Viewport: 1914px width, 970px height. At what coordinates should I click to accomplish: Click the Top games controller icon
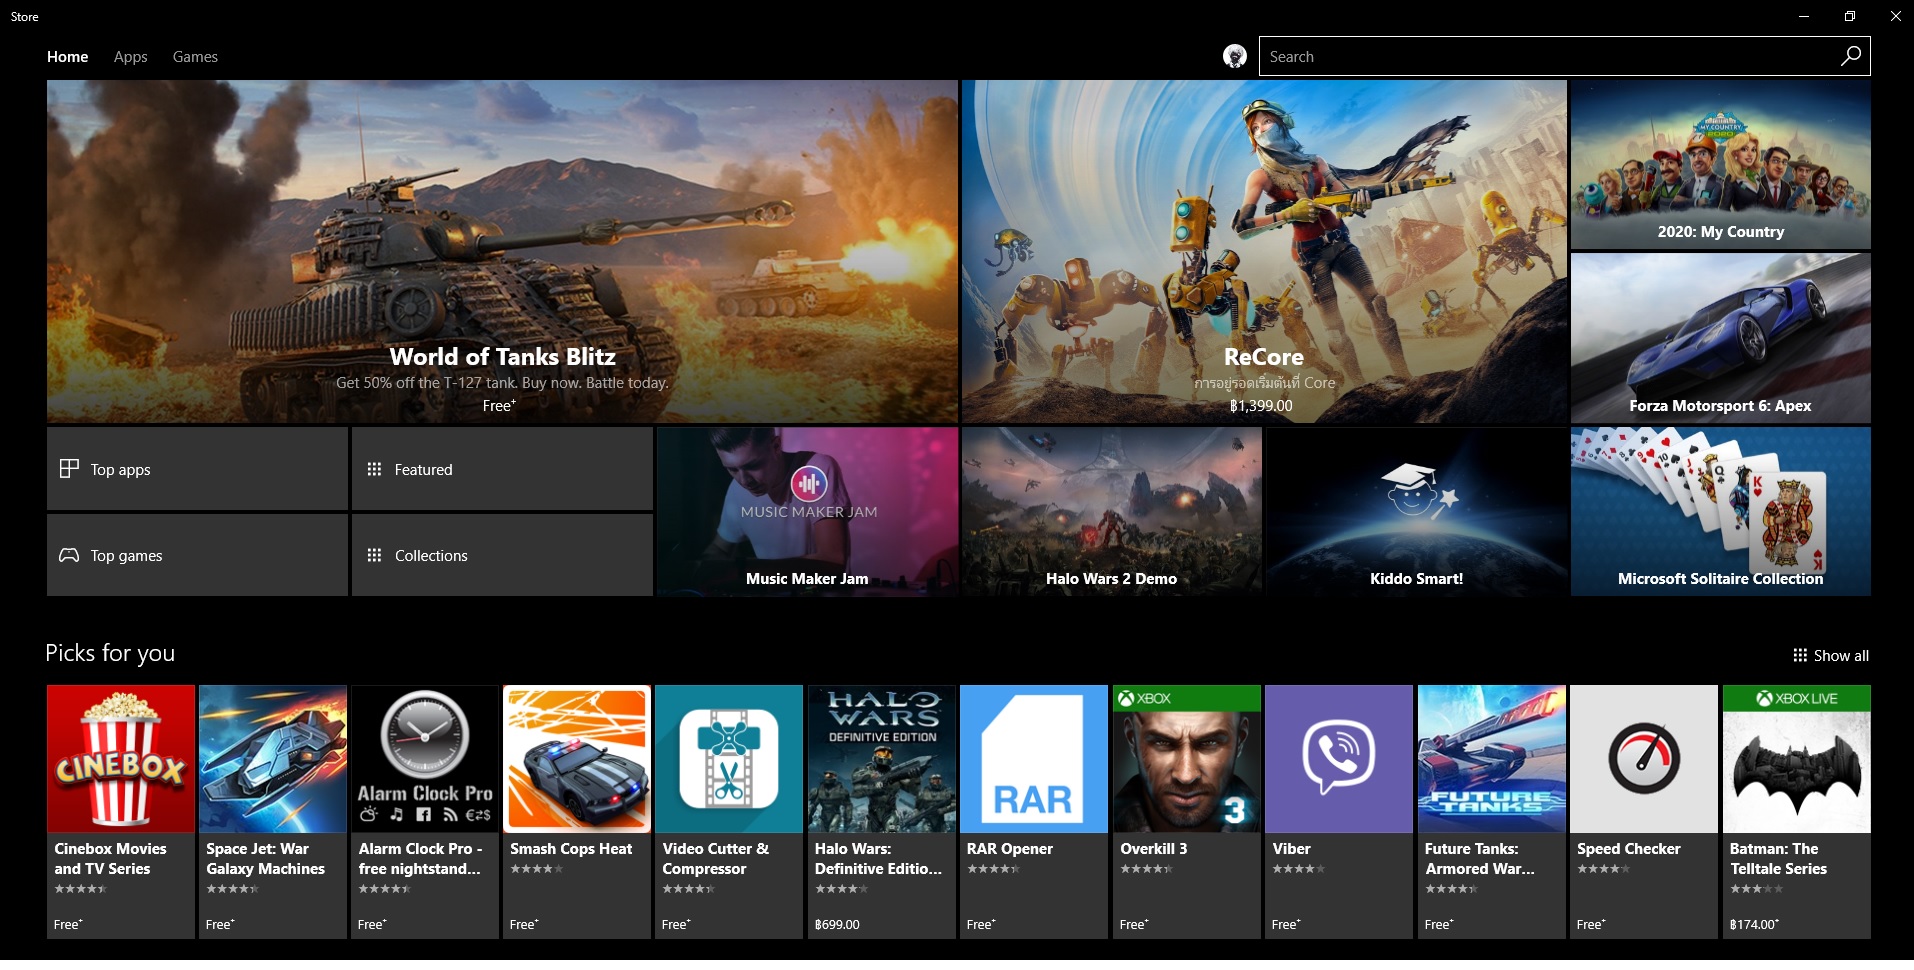tap(69, 555)
